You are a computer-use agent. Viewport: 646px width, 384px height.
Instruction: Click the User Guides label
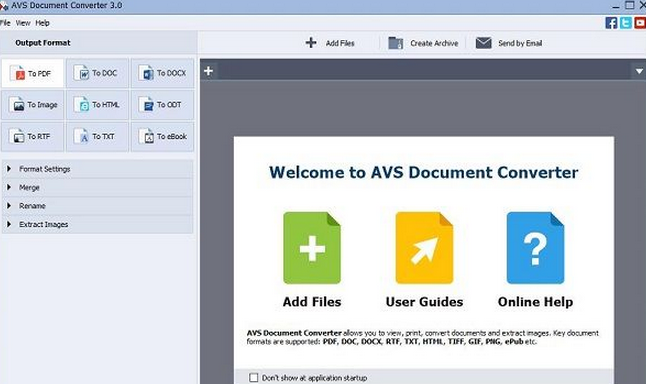[x=424, y=302]
